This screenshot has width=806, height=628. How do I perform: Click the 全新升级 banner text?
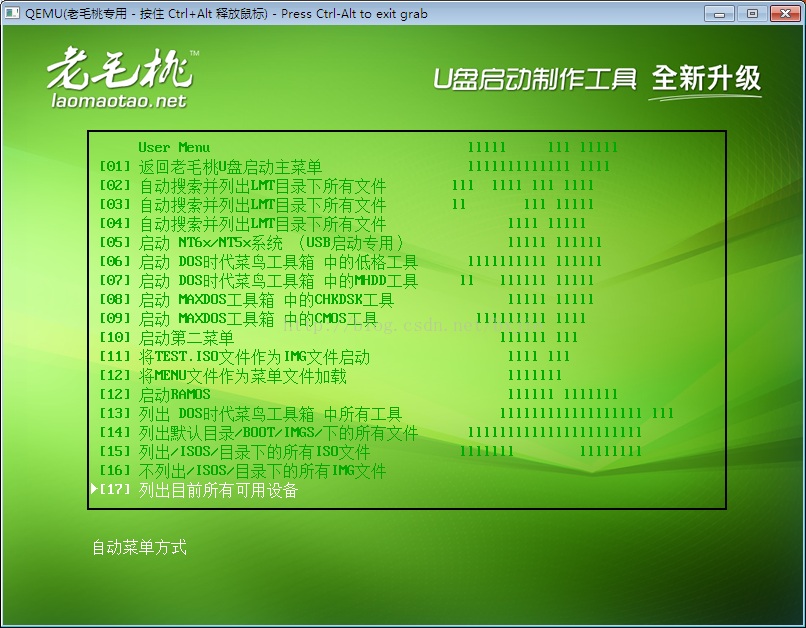[x=706, y=79]
